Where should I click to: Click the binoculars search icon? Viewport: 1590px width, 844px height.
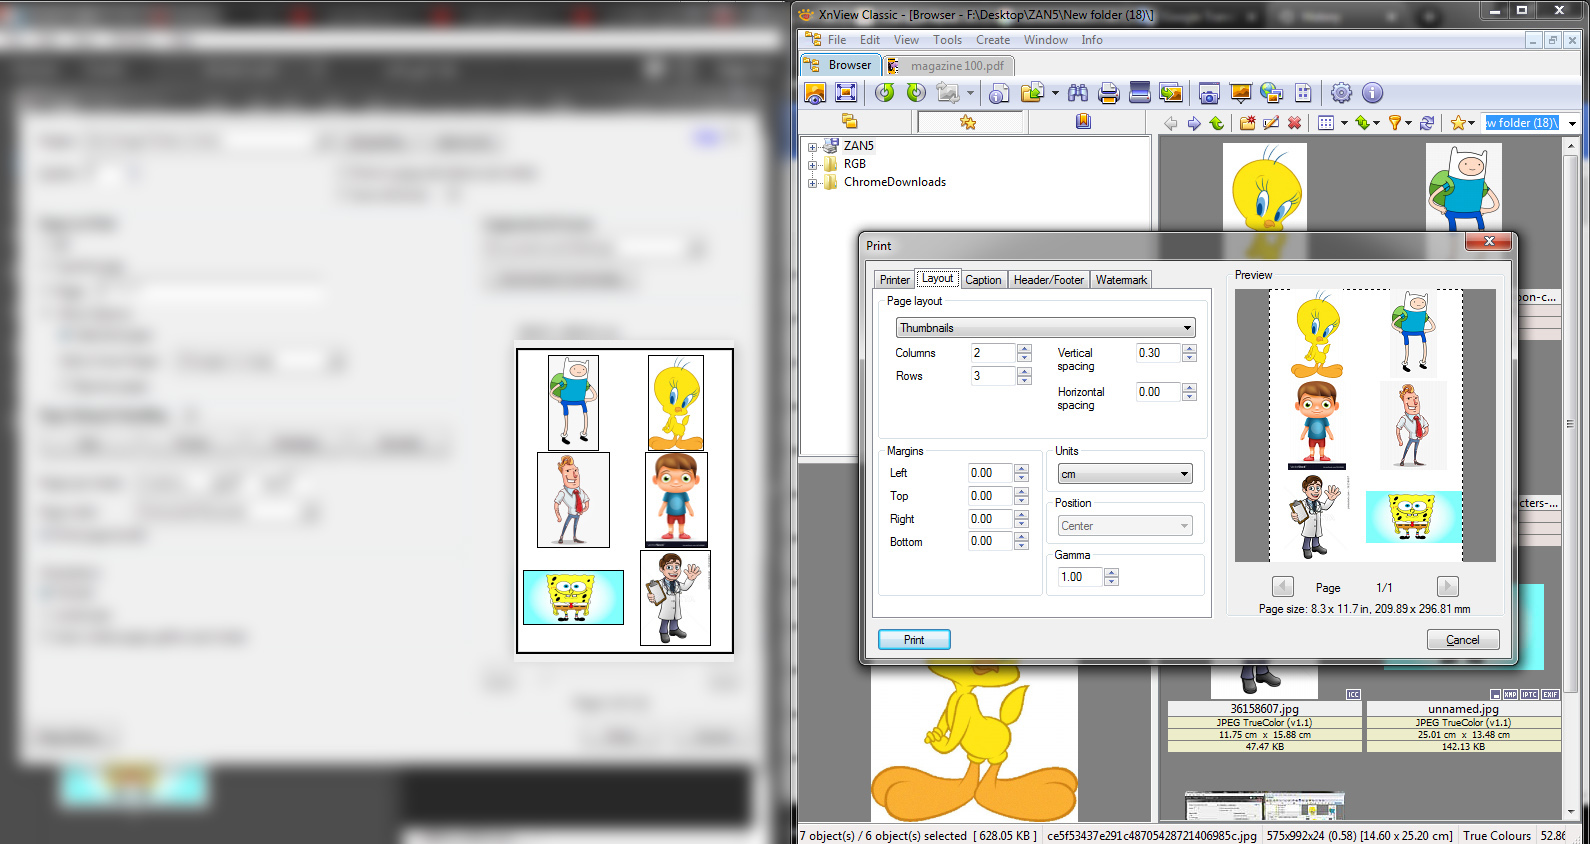click(x=1078, y=93)
